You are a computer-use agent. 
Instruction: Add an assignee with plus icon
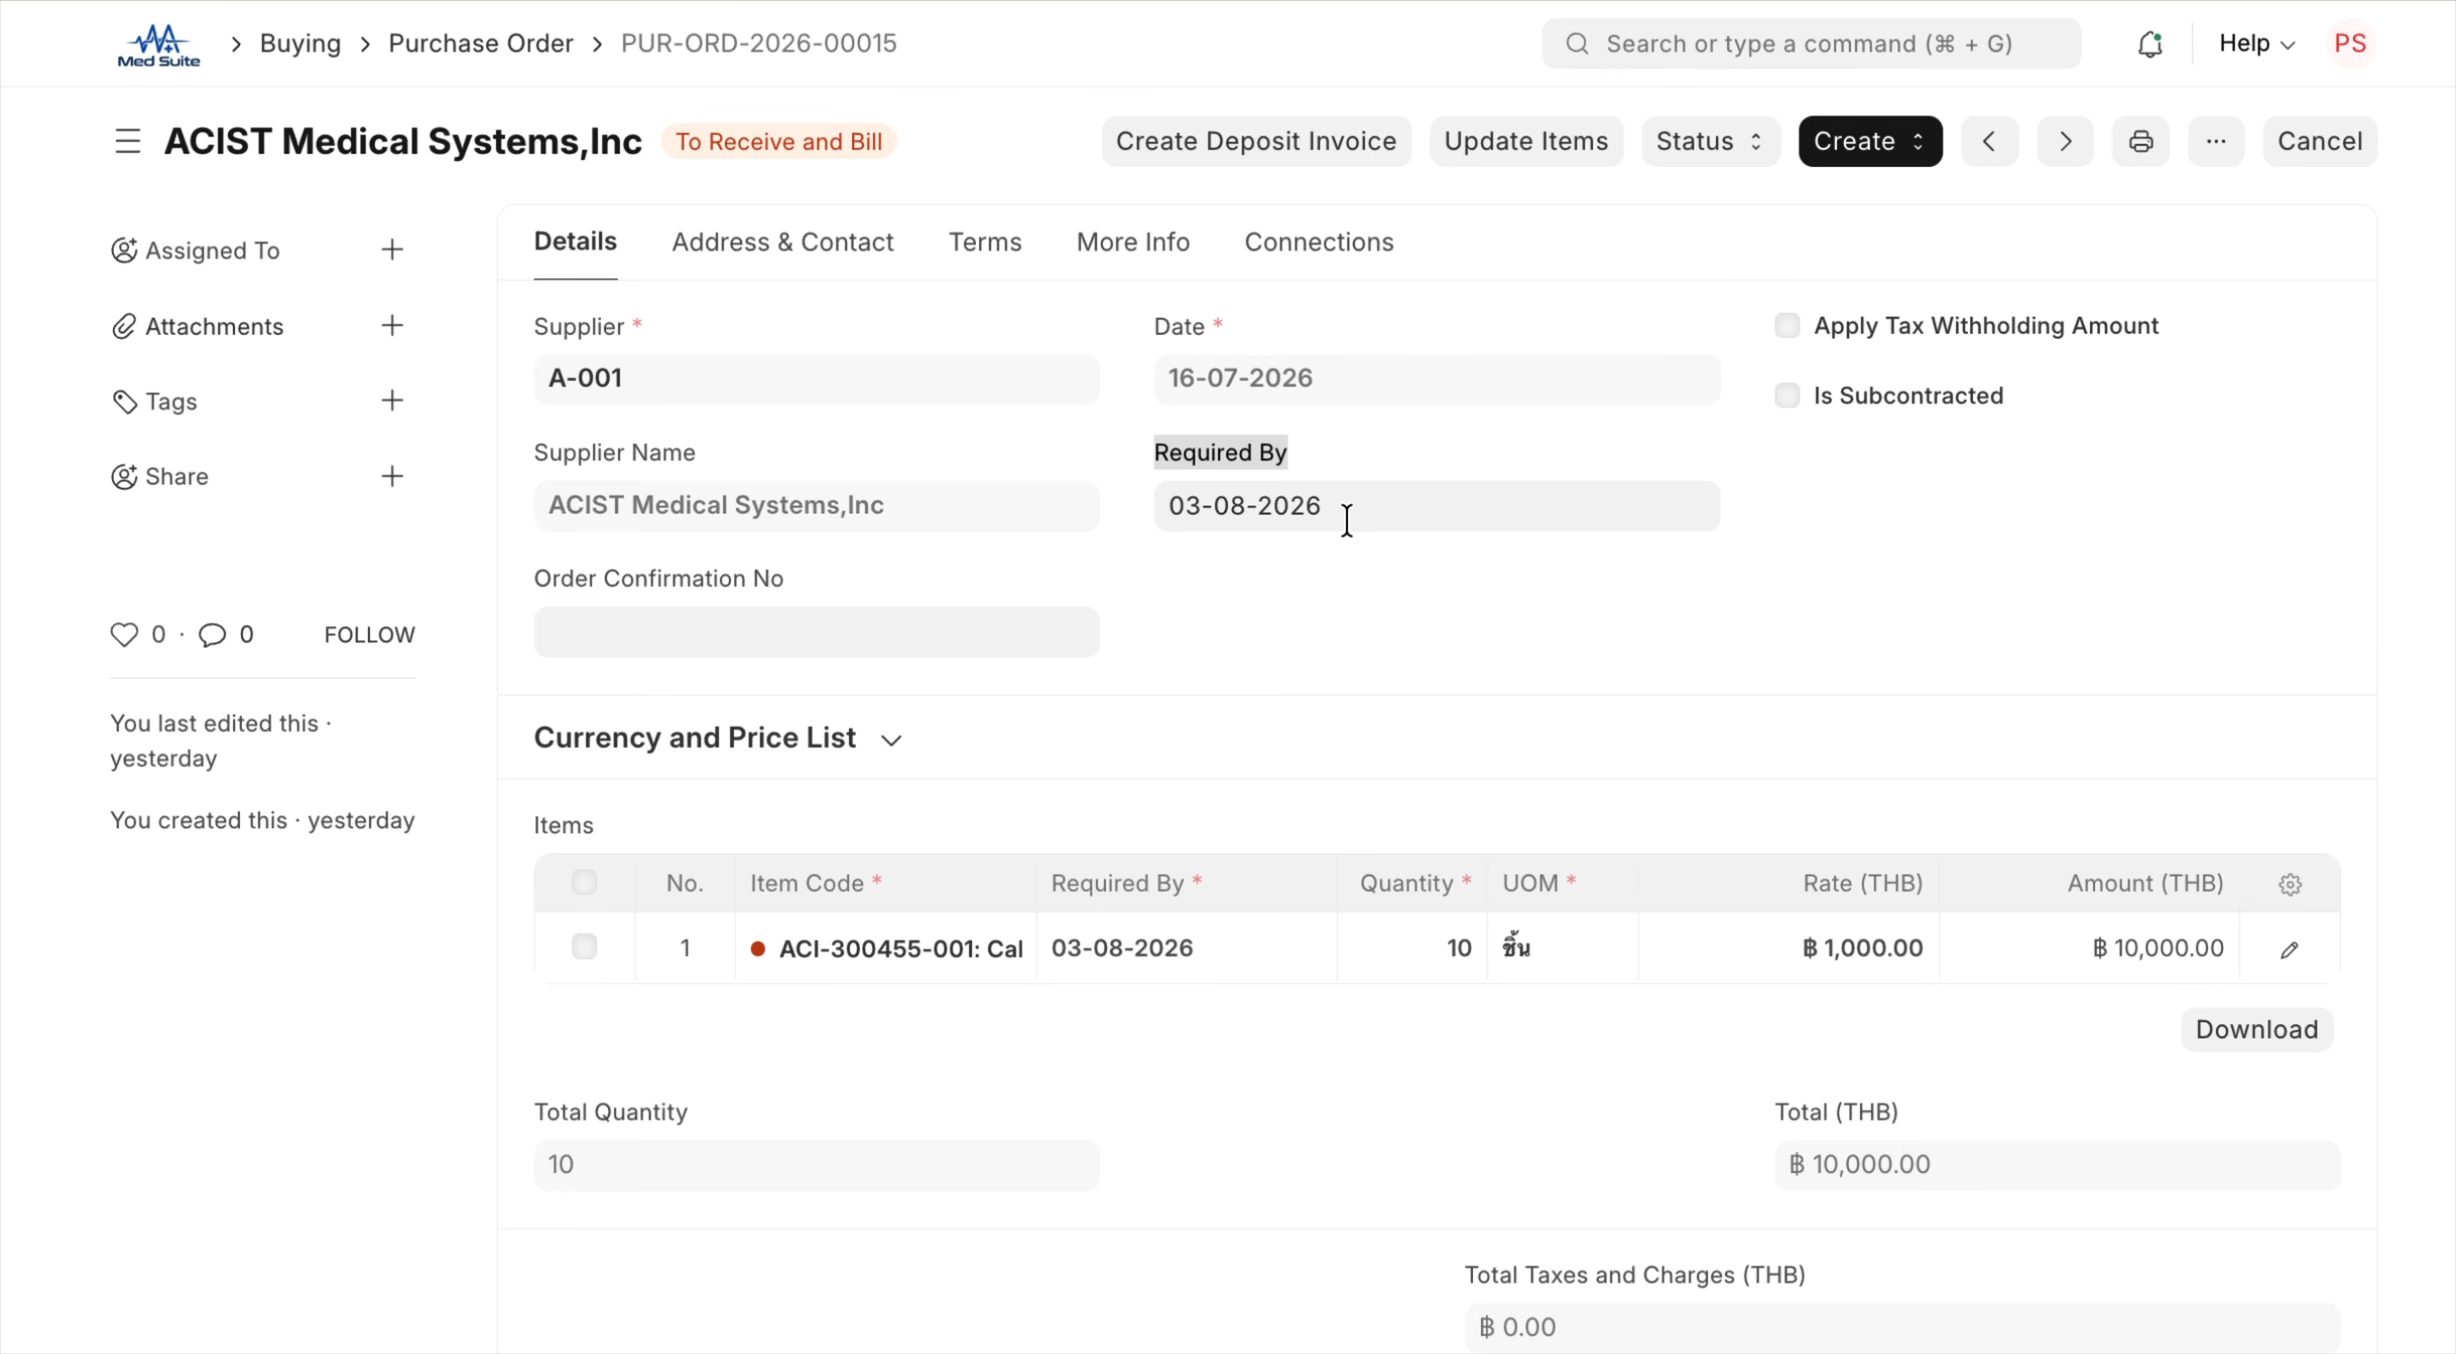point(392,250)
